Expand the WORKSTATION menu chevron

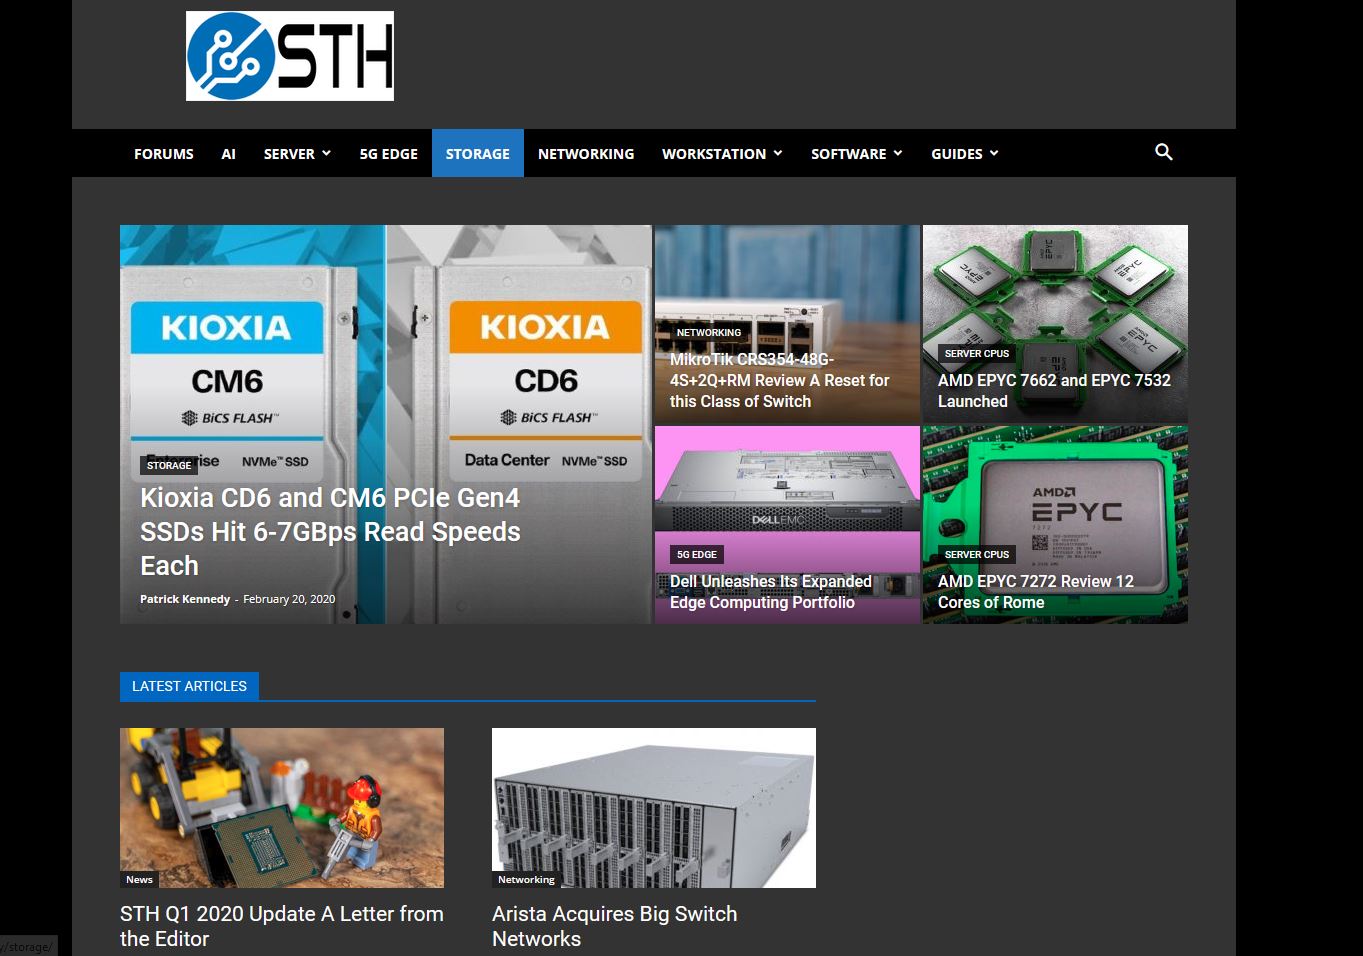tap(778, 153)
